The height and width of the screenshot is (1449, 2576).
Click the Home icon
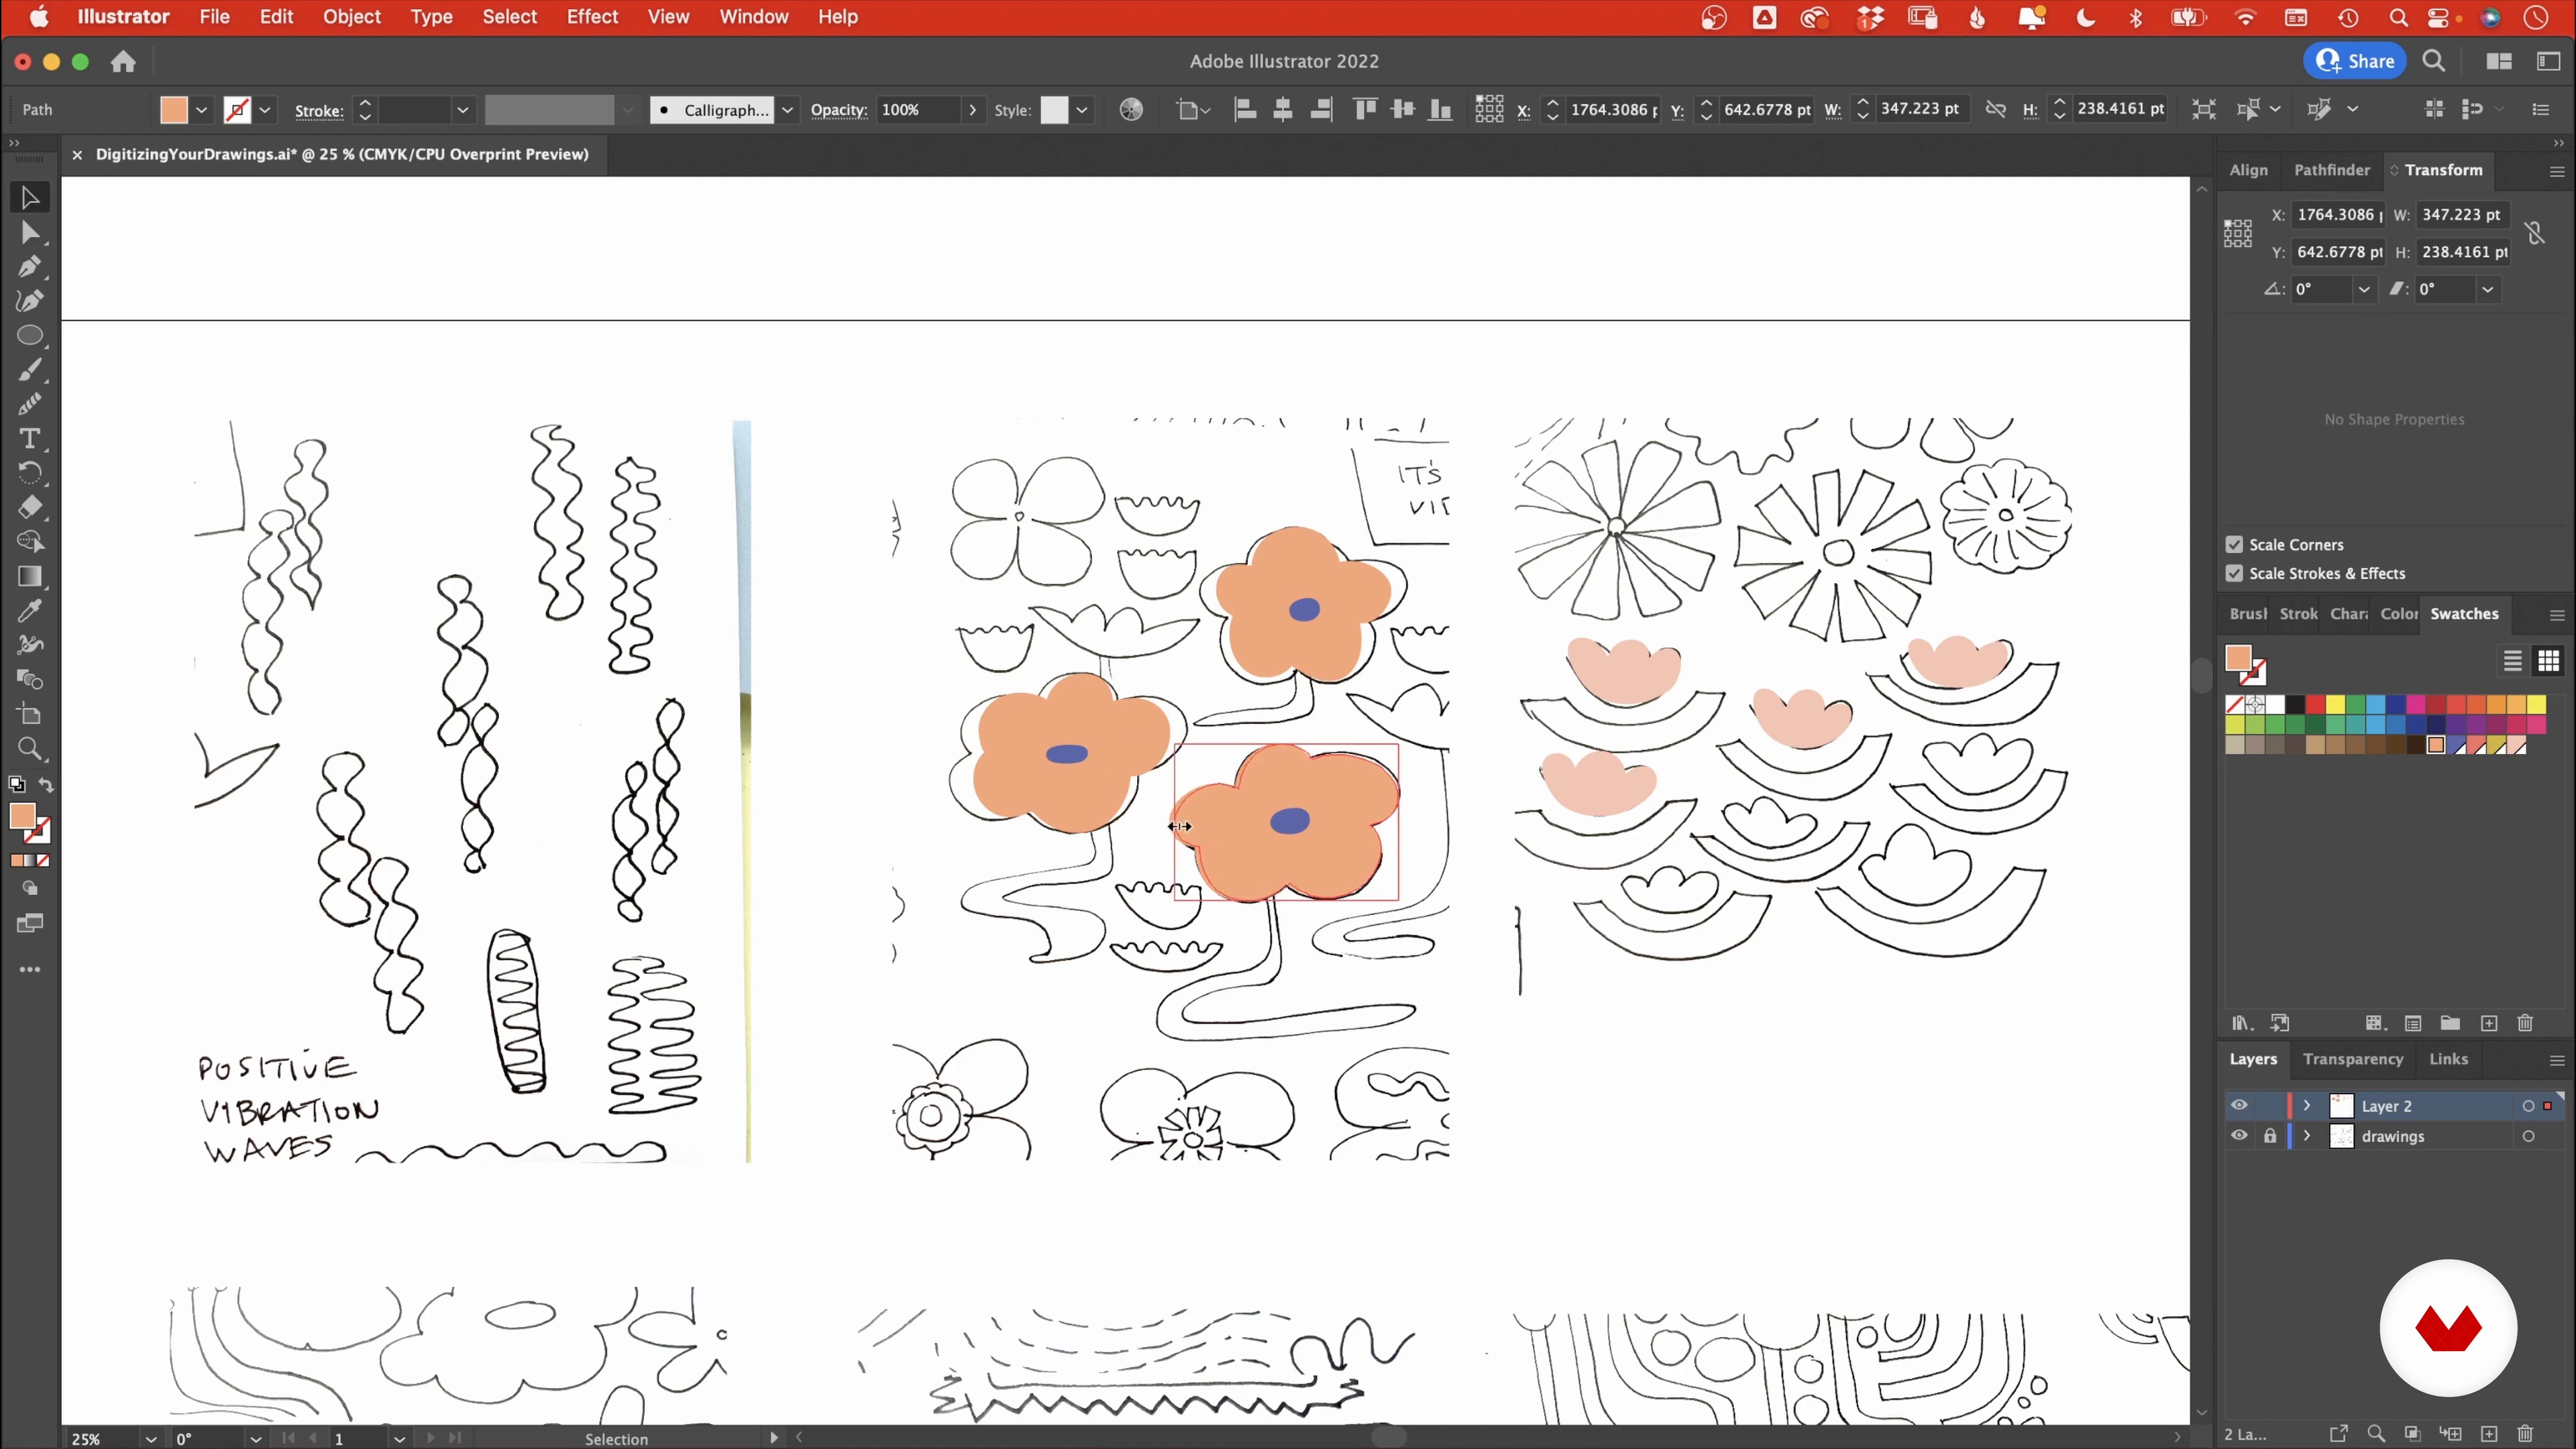pyautogui.click(x=123, y=62)
